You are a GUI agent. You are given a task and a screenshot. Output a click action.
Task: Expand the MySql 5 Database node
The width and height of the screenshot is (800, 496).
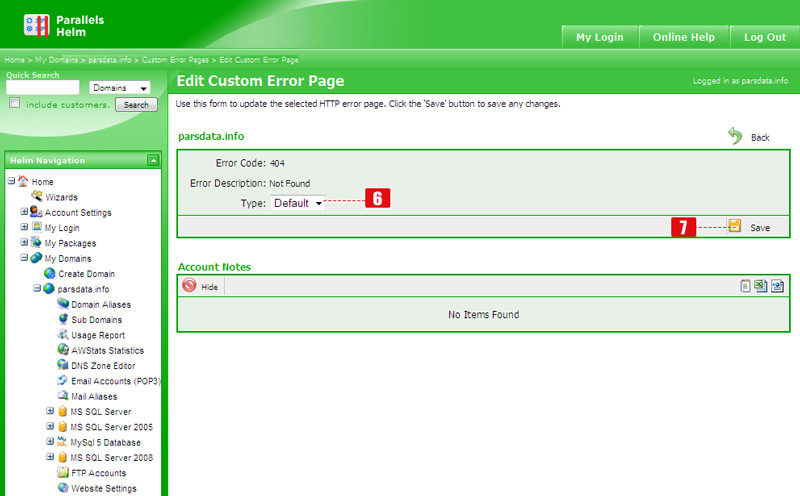[x=50, y=441]
